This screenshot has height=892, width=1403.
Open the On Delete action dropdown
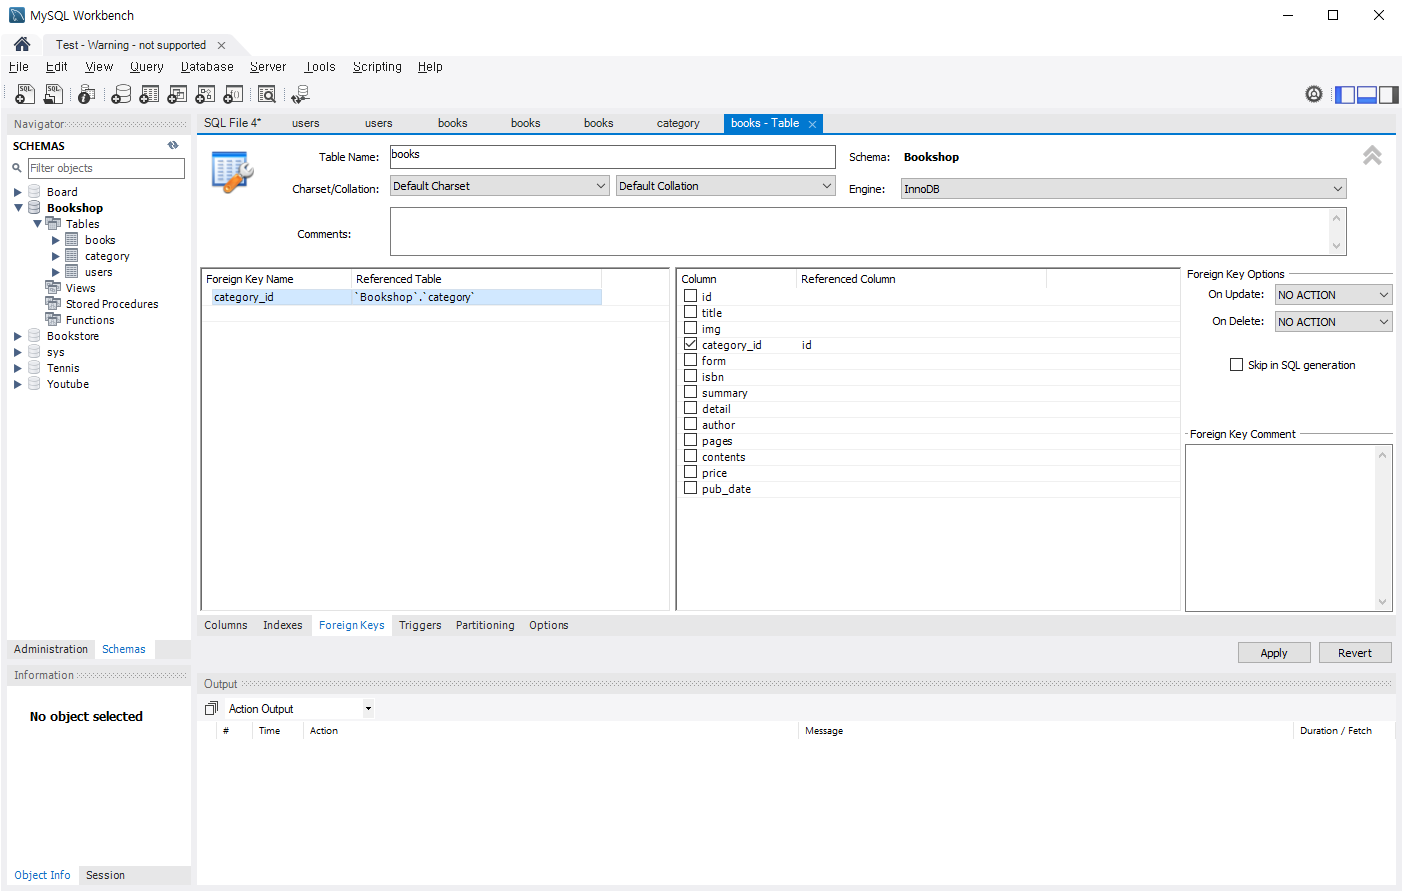(x=1333, y=322)
